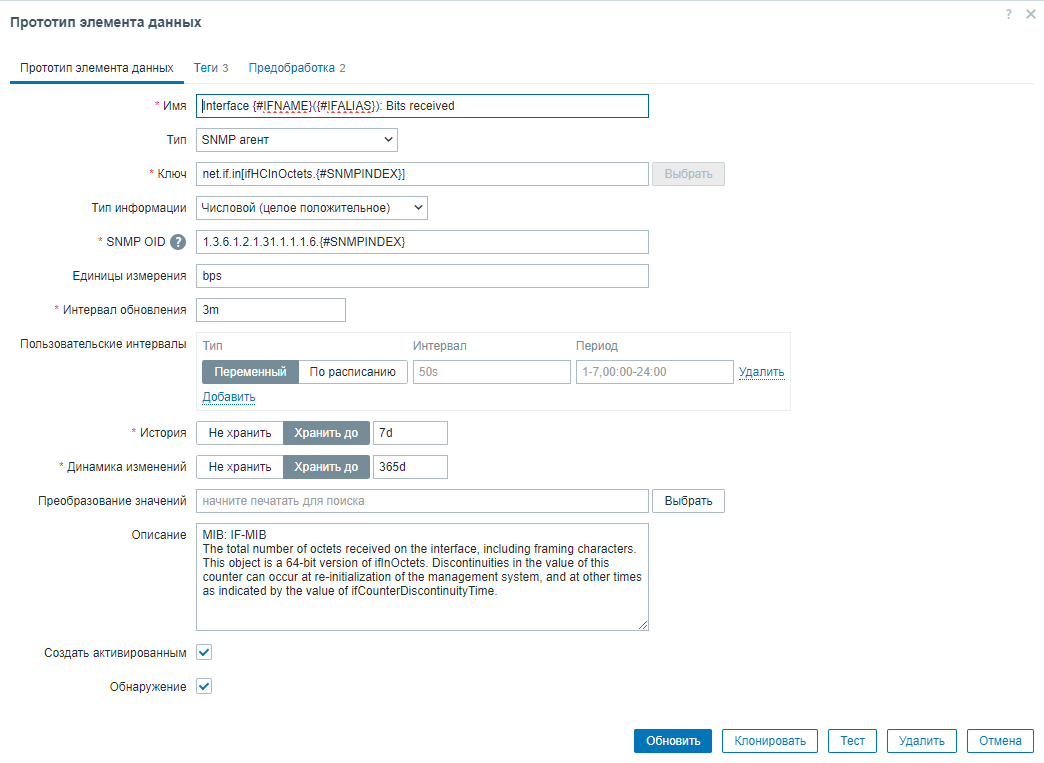
Task: Focus the Единицы измерения input field
Action: (x=421, y=276)
